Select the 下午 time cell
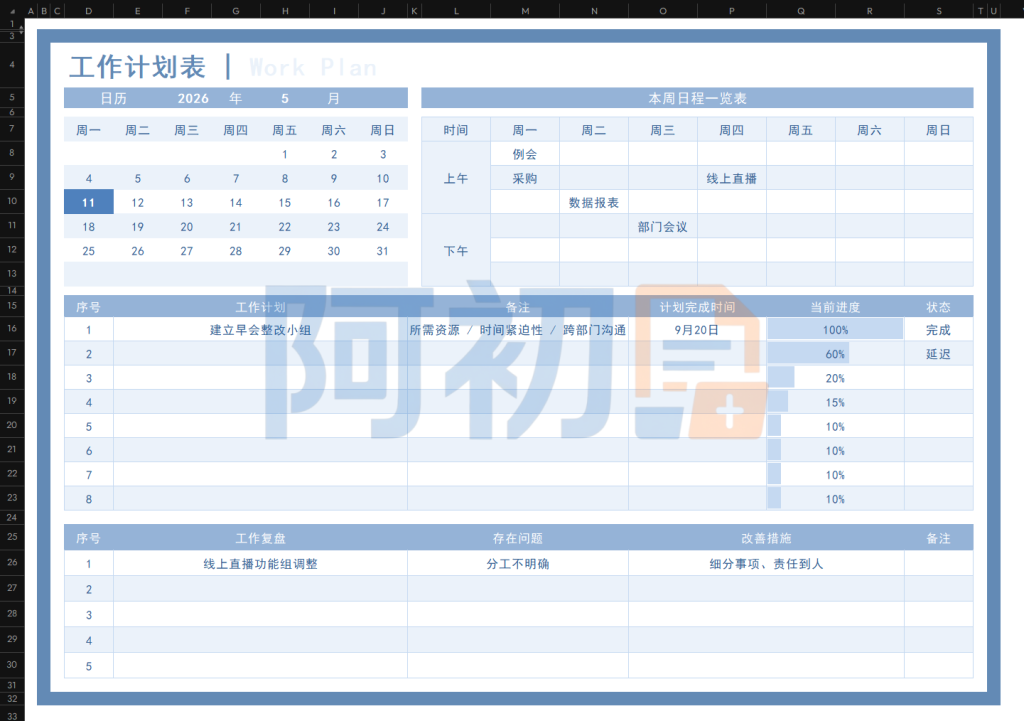Screen dimensions: 1024x721 click(x=456, y=251)
